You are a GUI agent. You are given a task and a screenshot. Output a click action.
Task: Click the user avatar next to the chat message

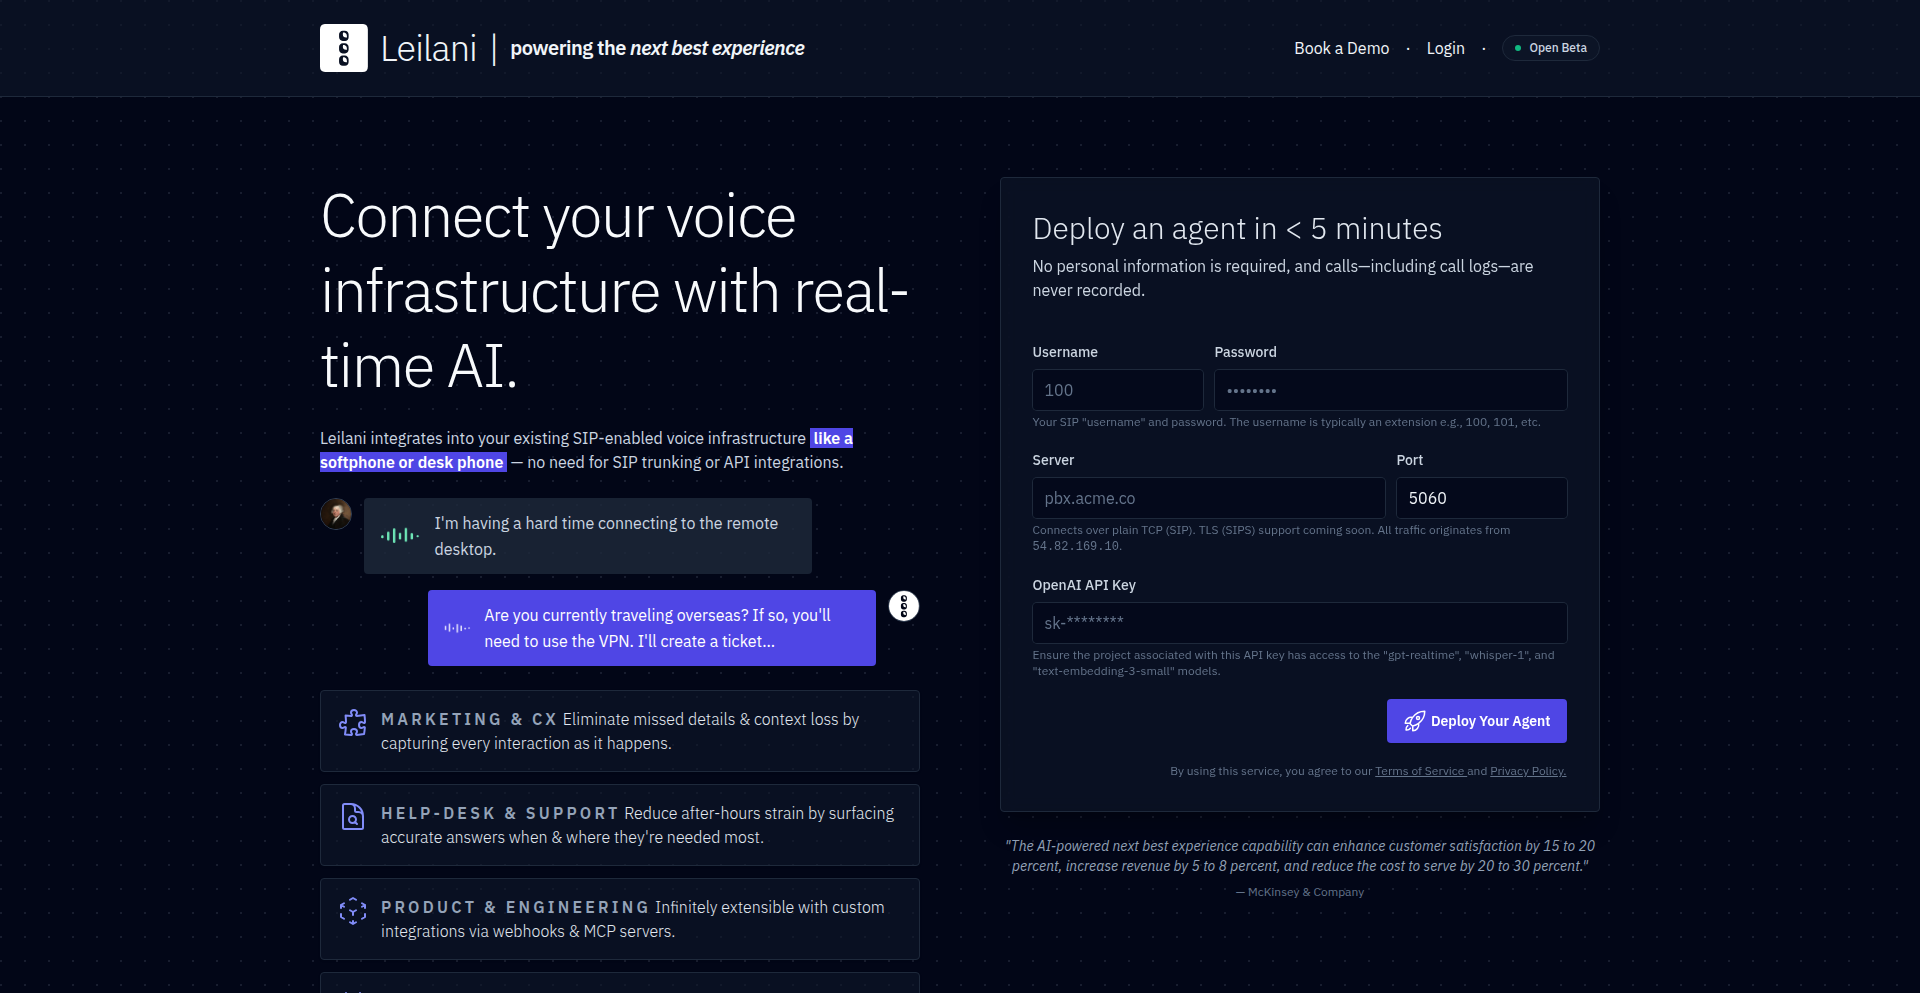pos(336,514)
